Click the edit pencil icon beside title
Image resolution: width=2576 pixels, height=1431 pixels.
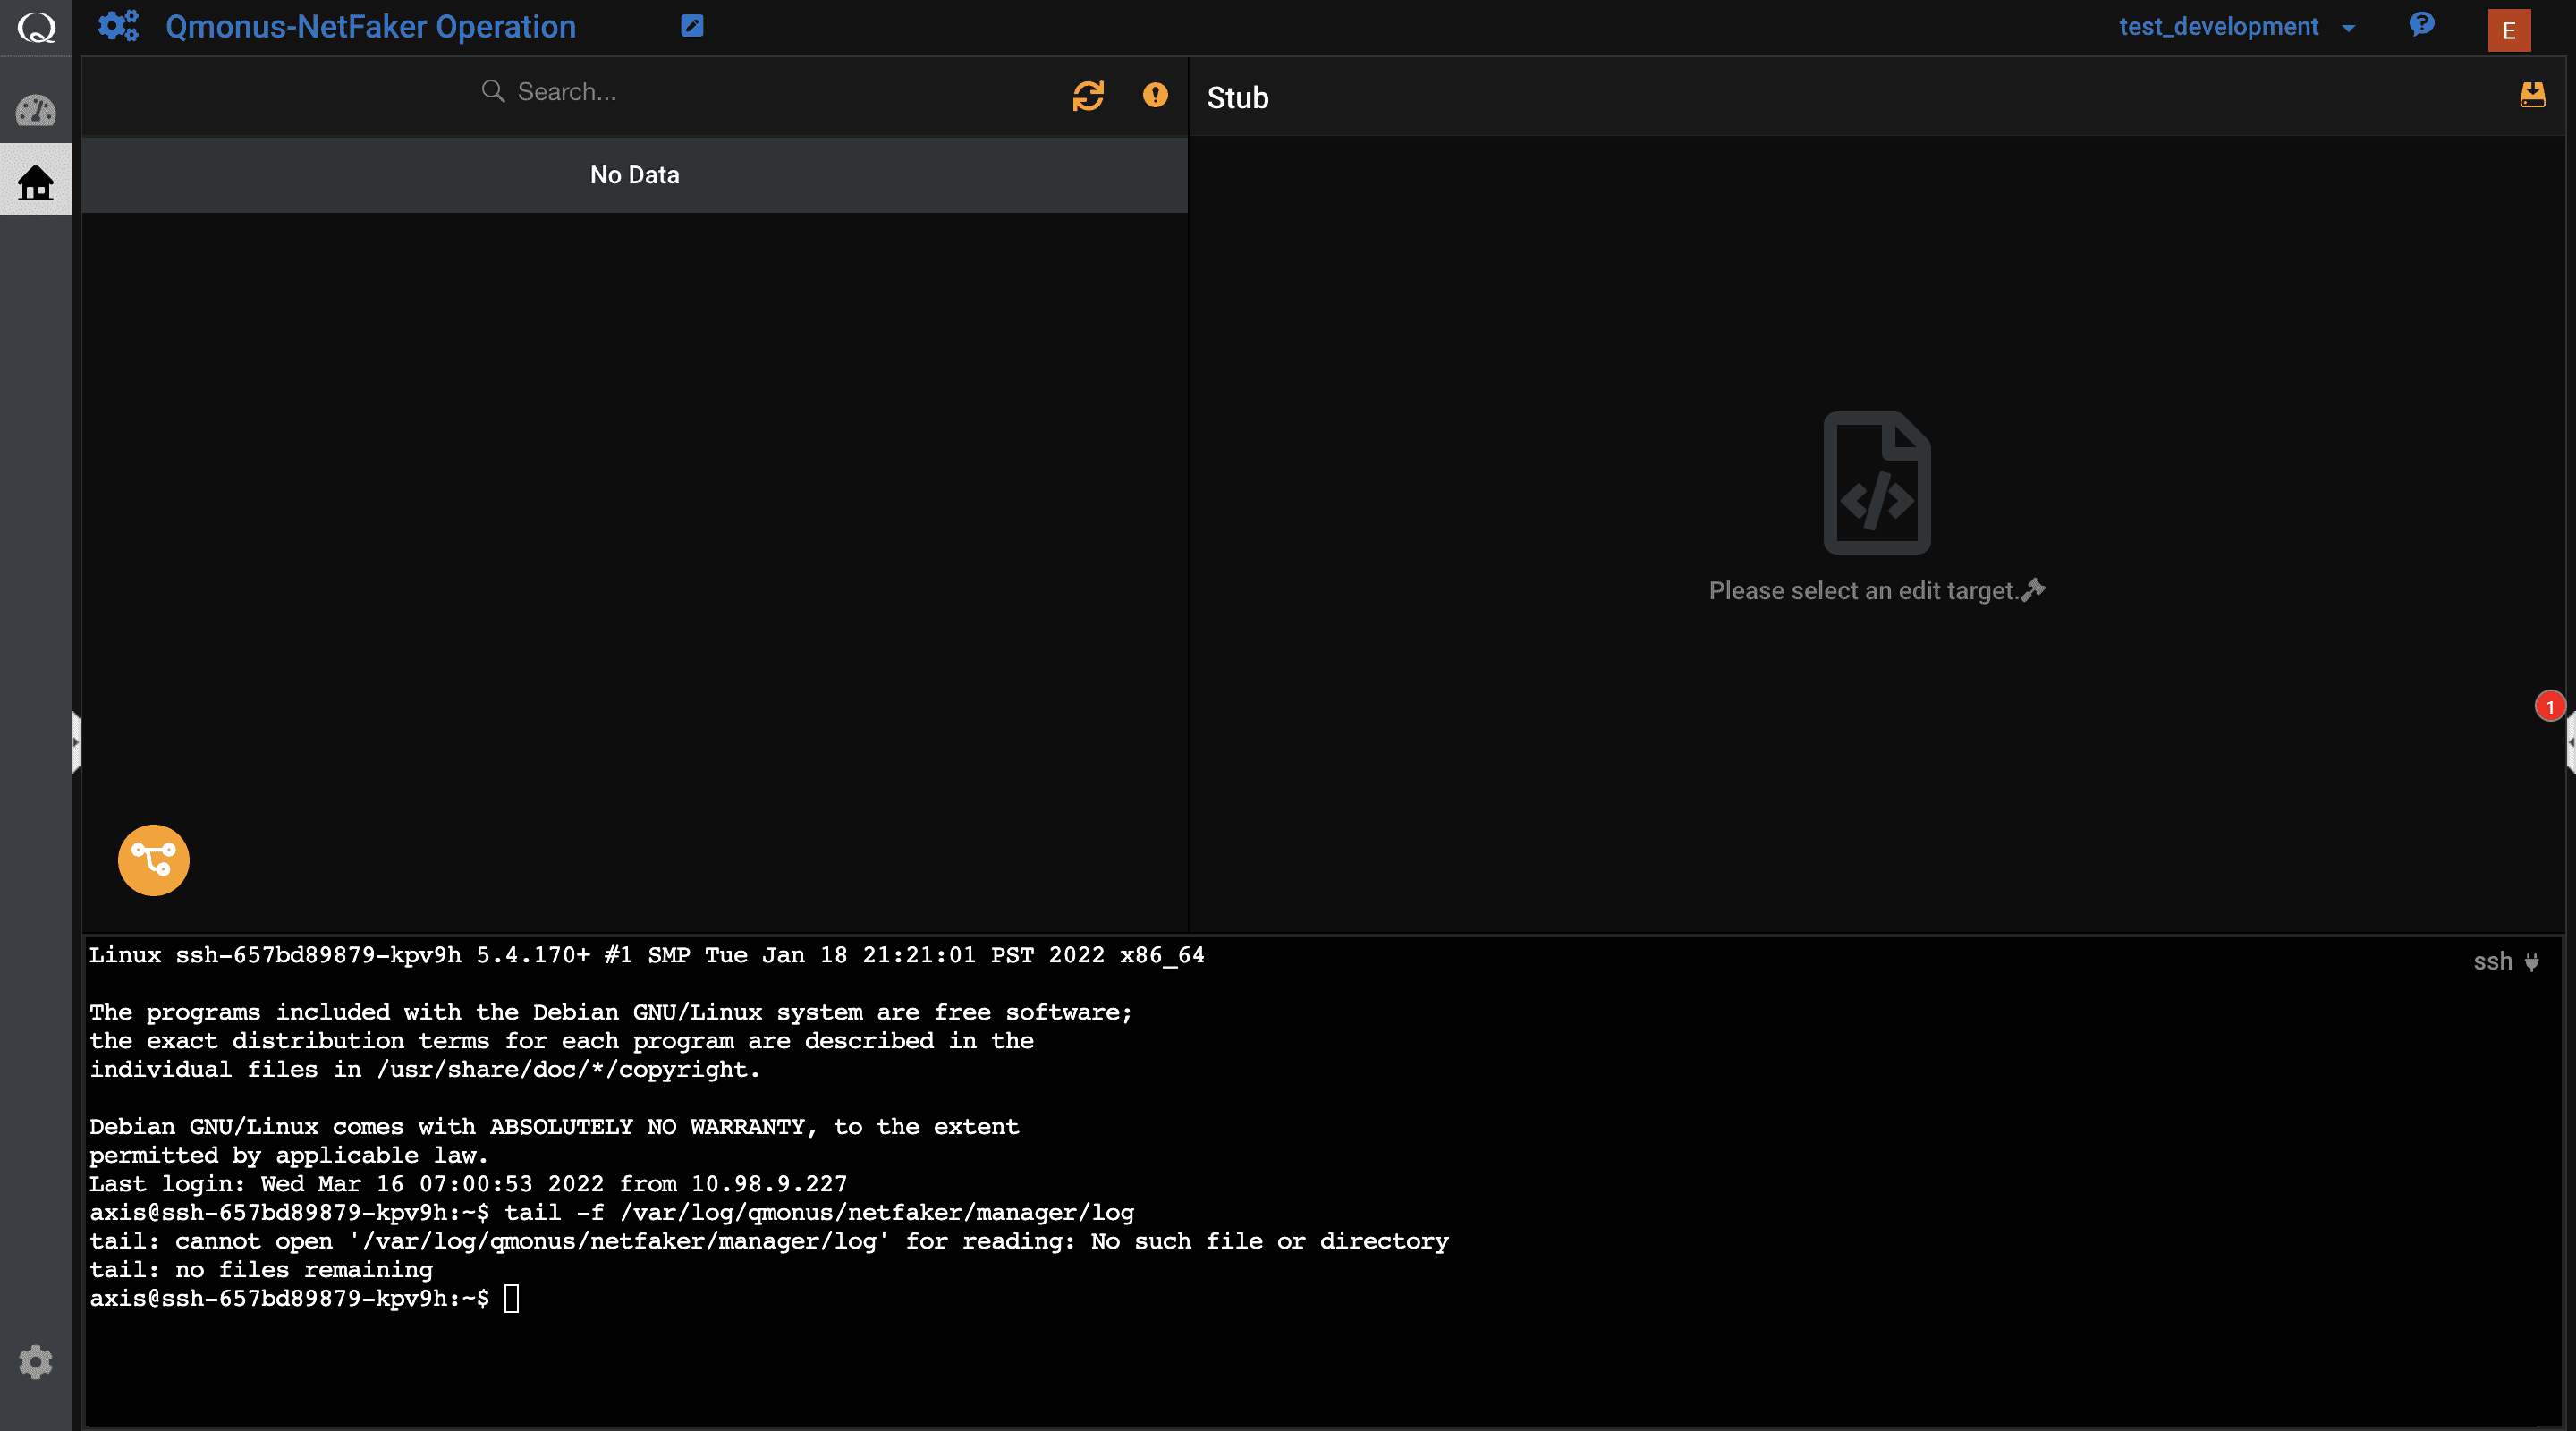click(x=692, y=26)
